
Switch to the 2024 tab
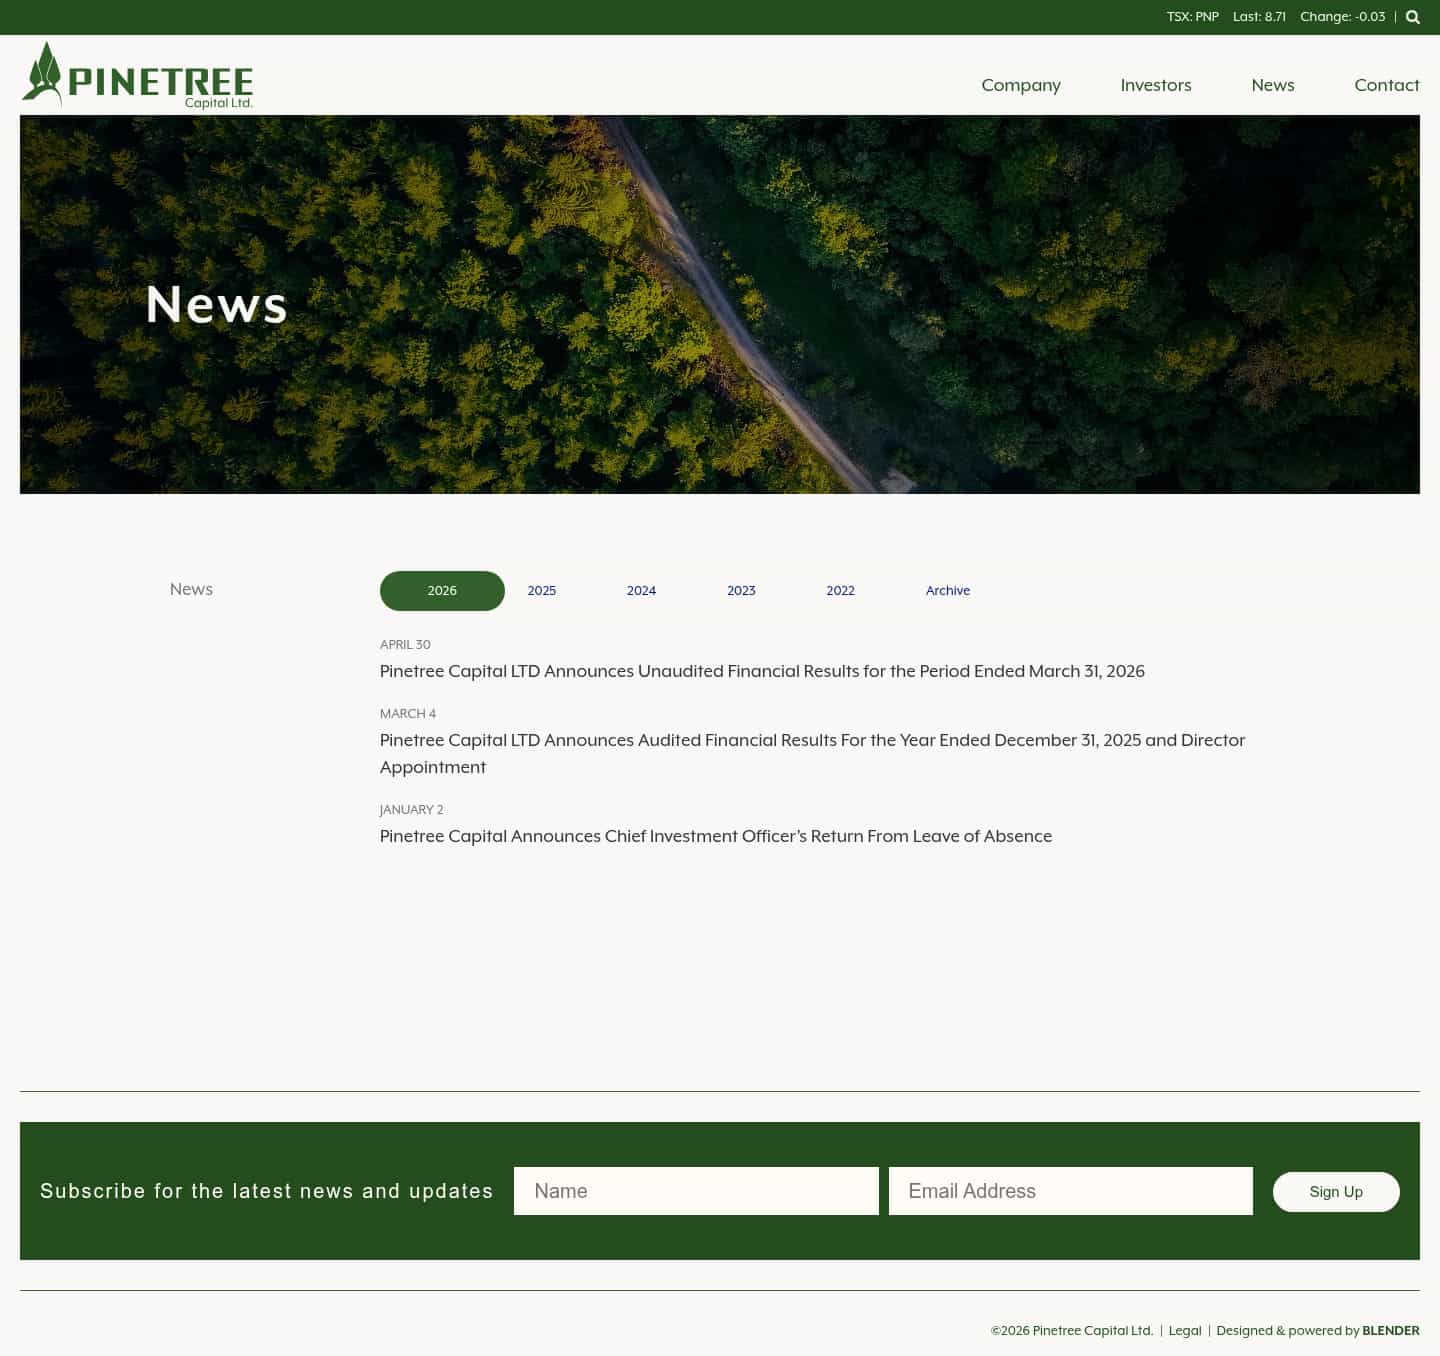click(641, 591)
